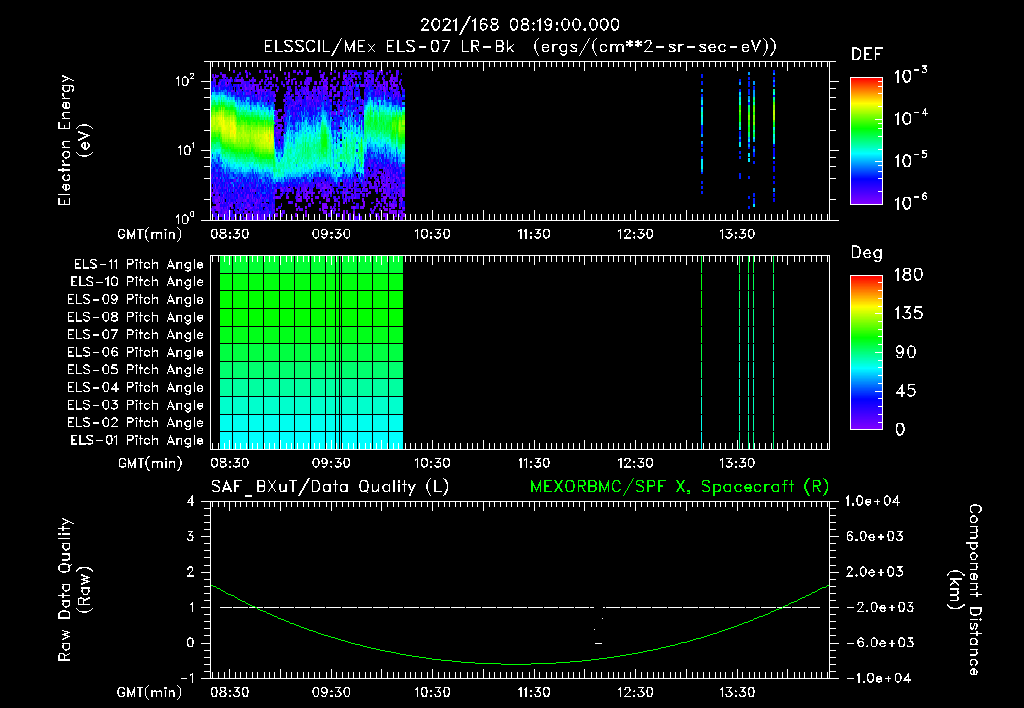Click the timestamp title 2021/168 08:19:00.000
1024x708 pixels.
tap(520, 25)
